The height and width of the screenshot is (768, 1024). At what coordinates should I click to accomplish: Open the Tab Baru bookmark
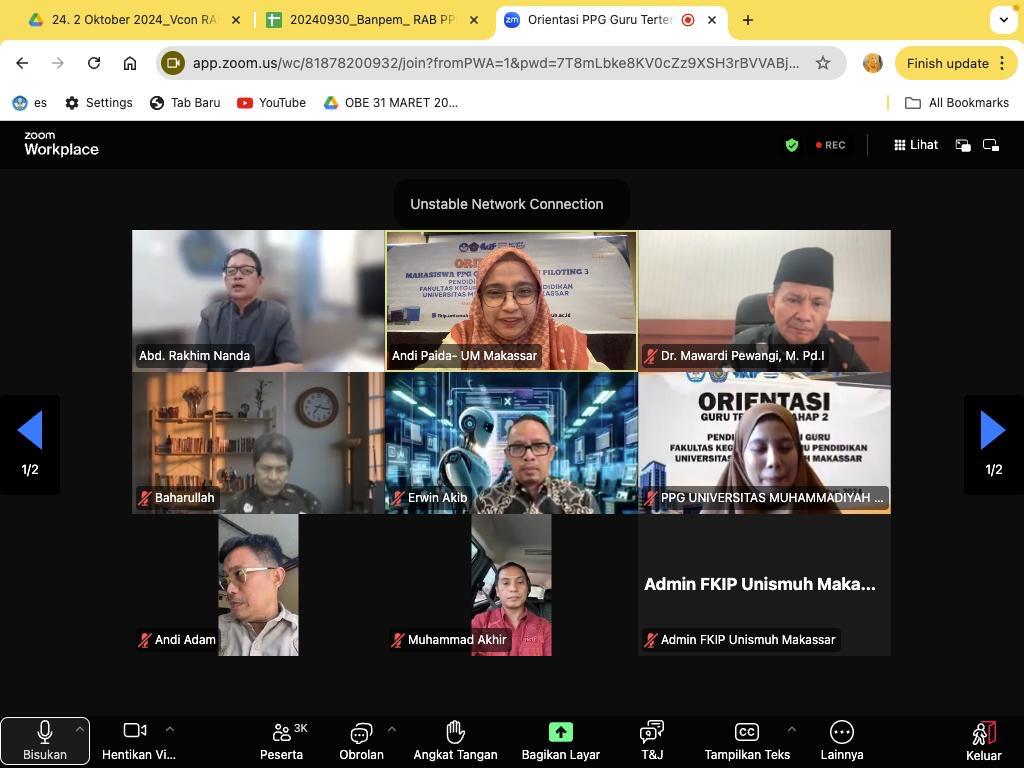185,103
